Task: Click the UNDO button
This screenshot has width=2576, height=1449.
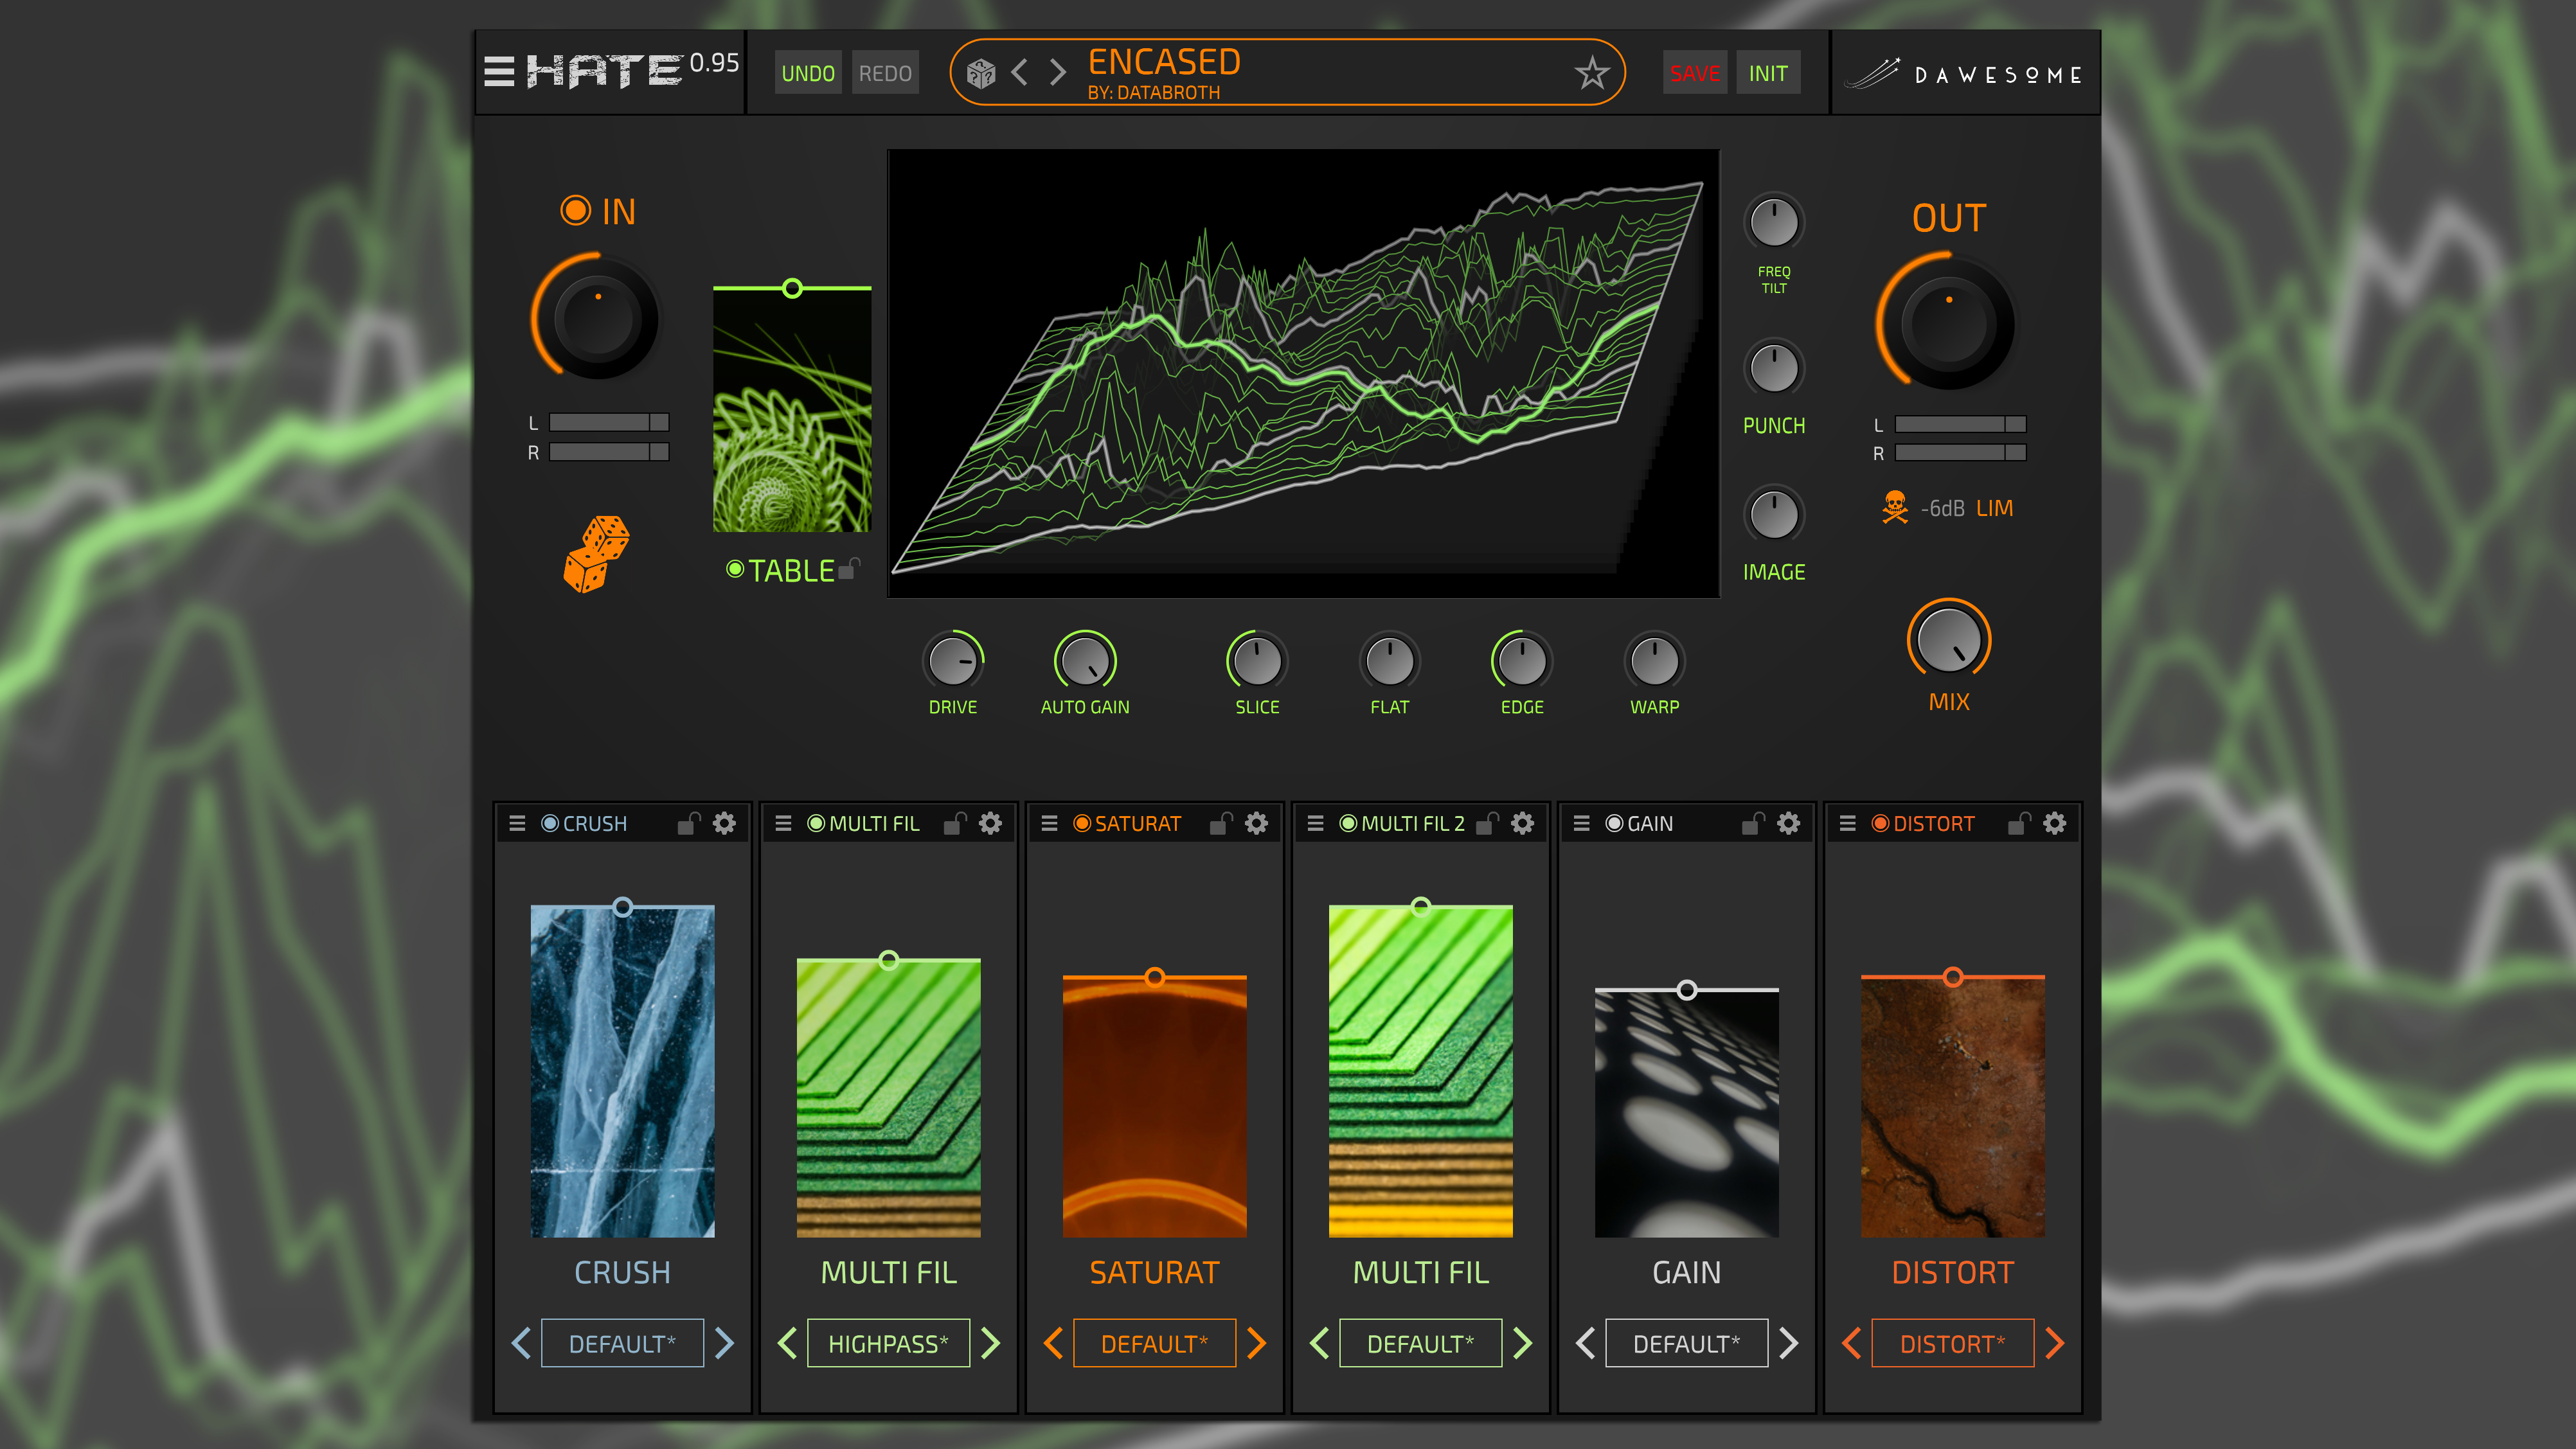Action: (808, 73)
